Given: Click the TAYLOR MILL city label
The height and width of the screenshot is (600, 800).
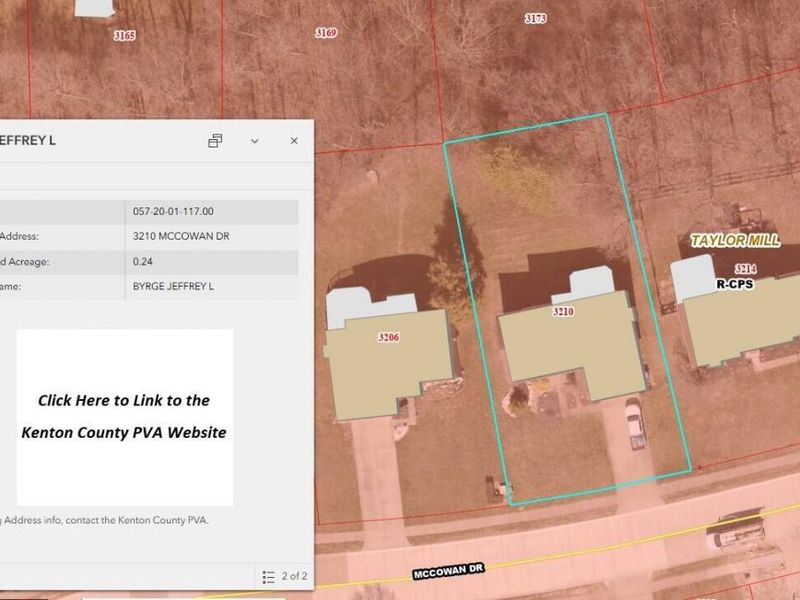Looking at the screenshot, I should point(735,241).
